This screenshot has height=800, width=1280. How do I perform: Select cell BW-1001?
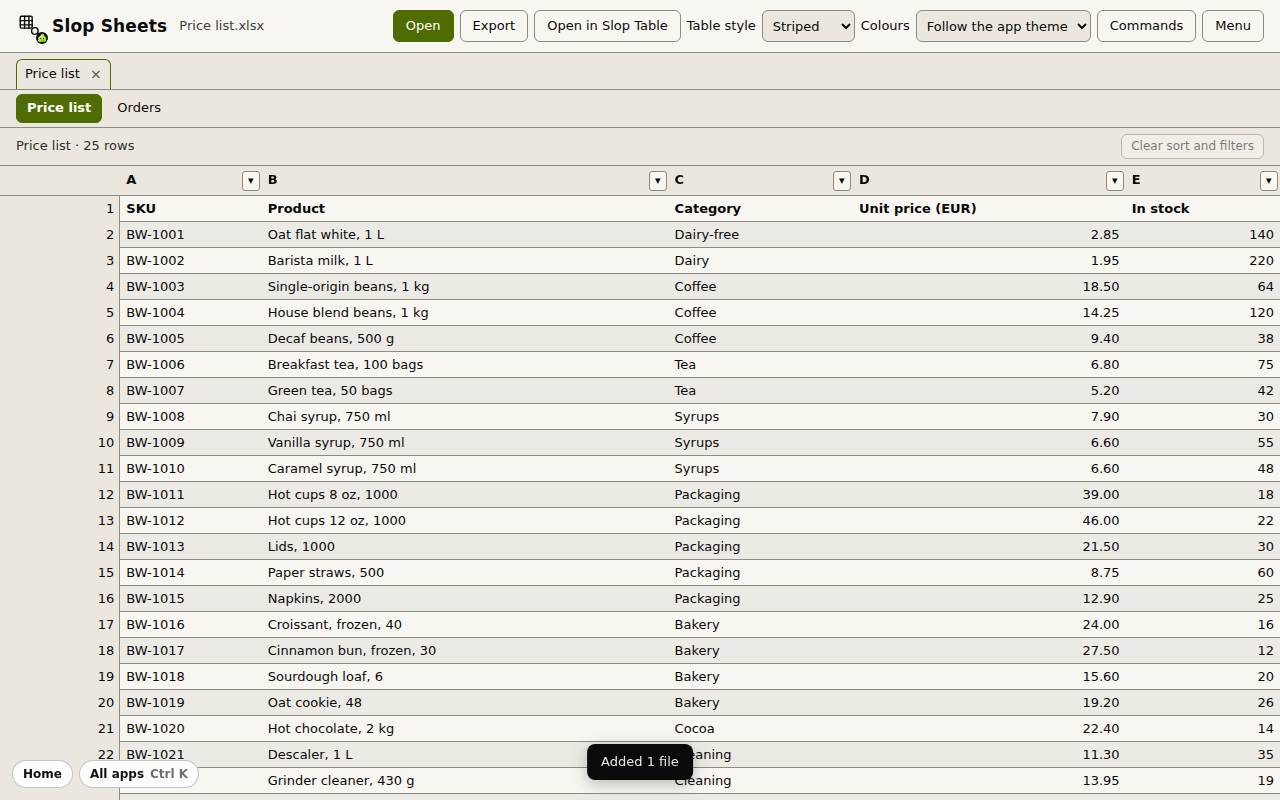point(191,235)
